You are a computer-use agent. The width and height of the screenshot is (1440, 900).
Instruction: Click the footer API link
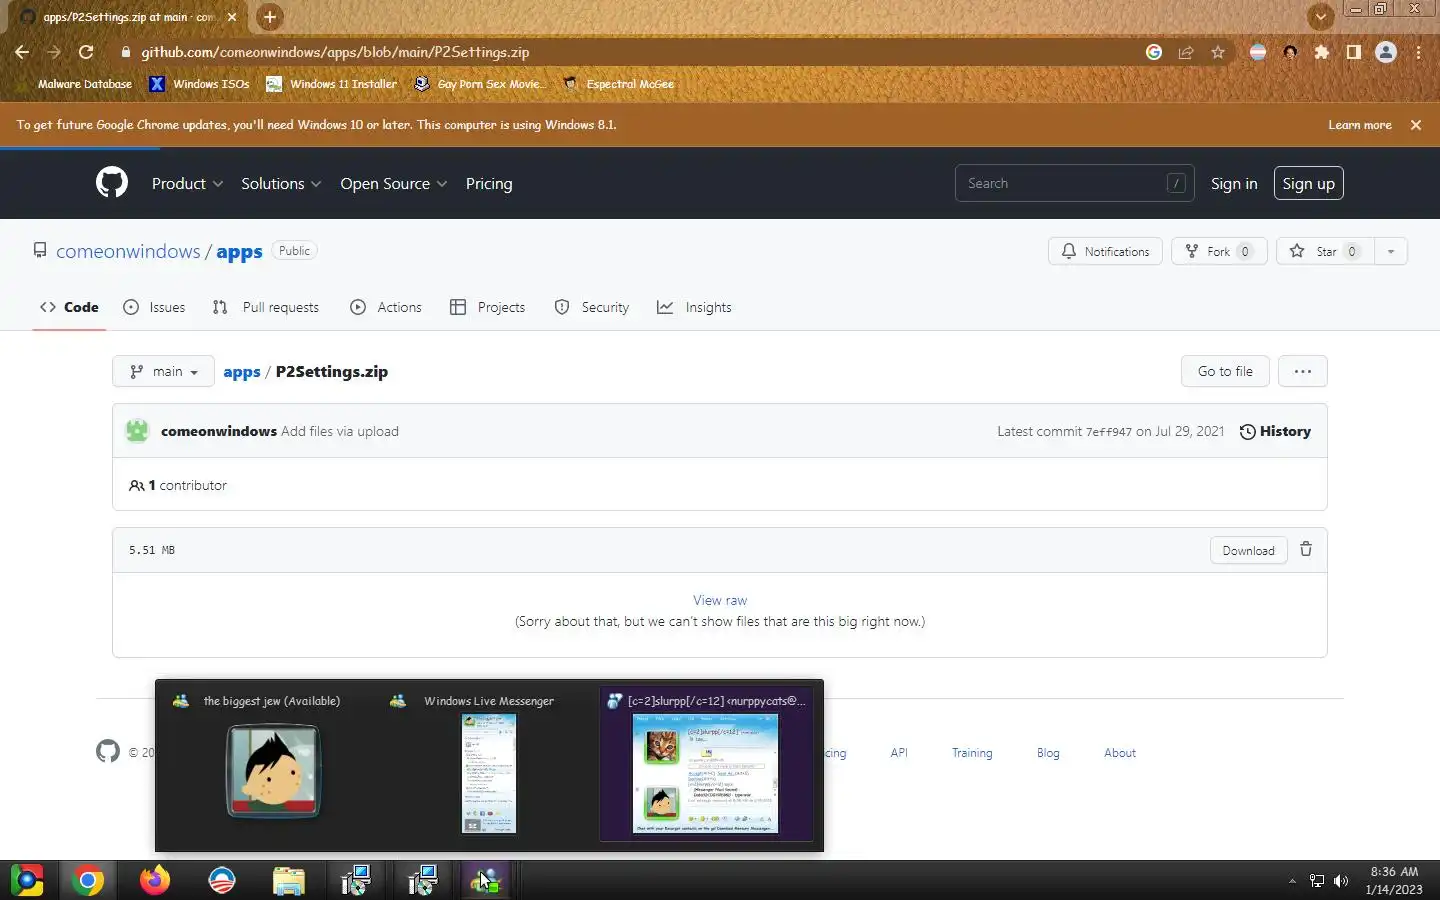point(899,753)
